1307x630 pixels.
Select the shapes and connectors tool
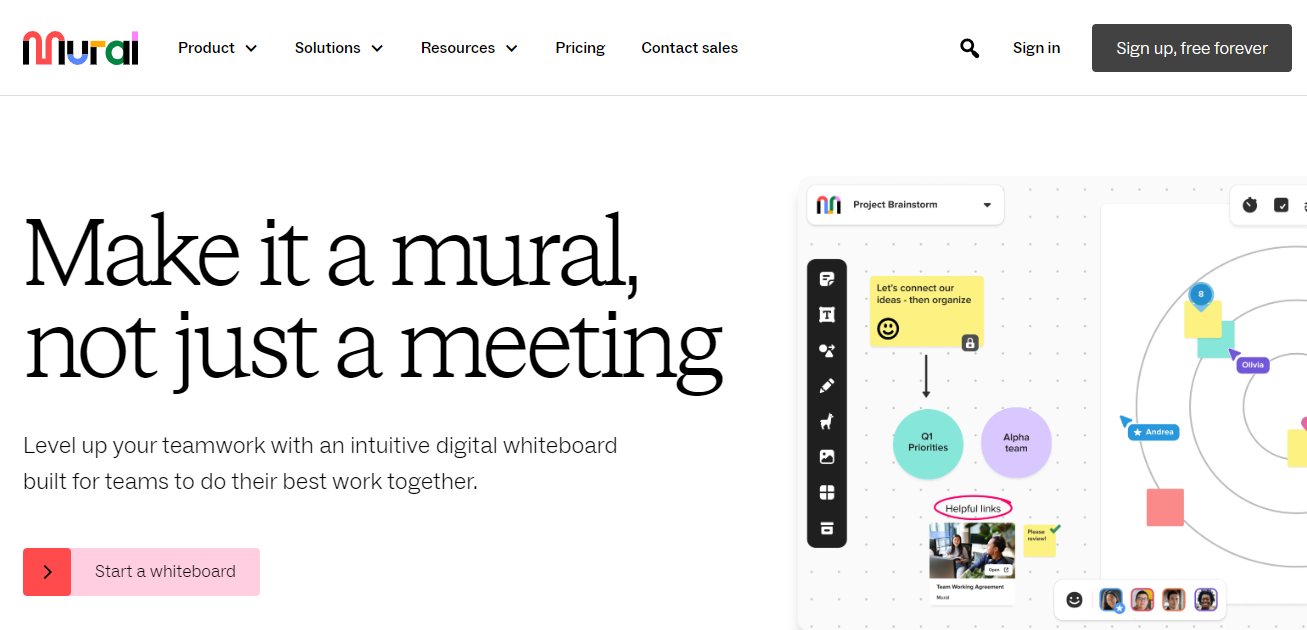click(827, 351)
